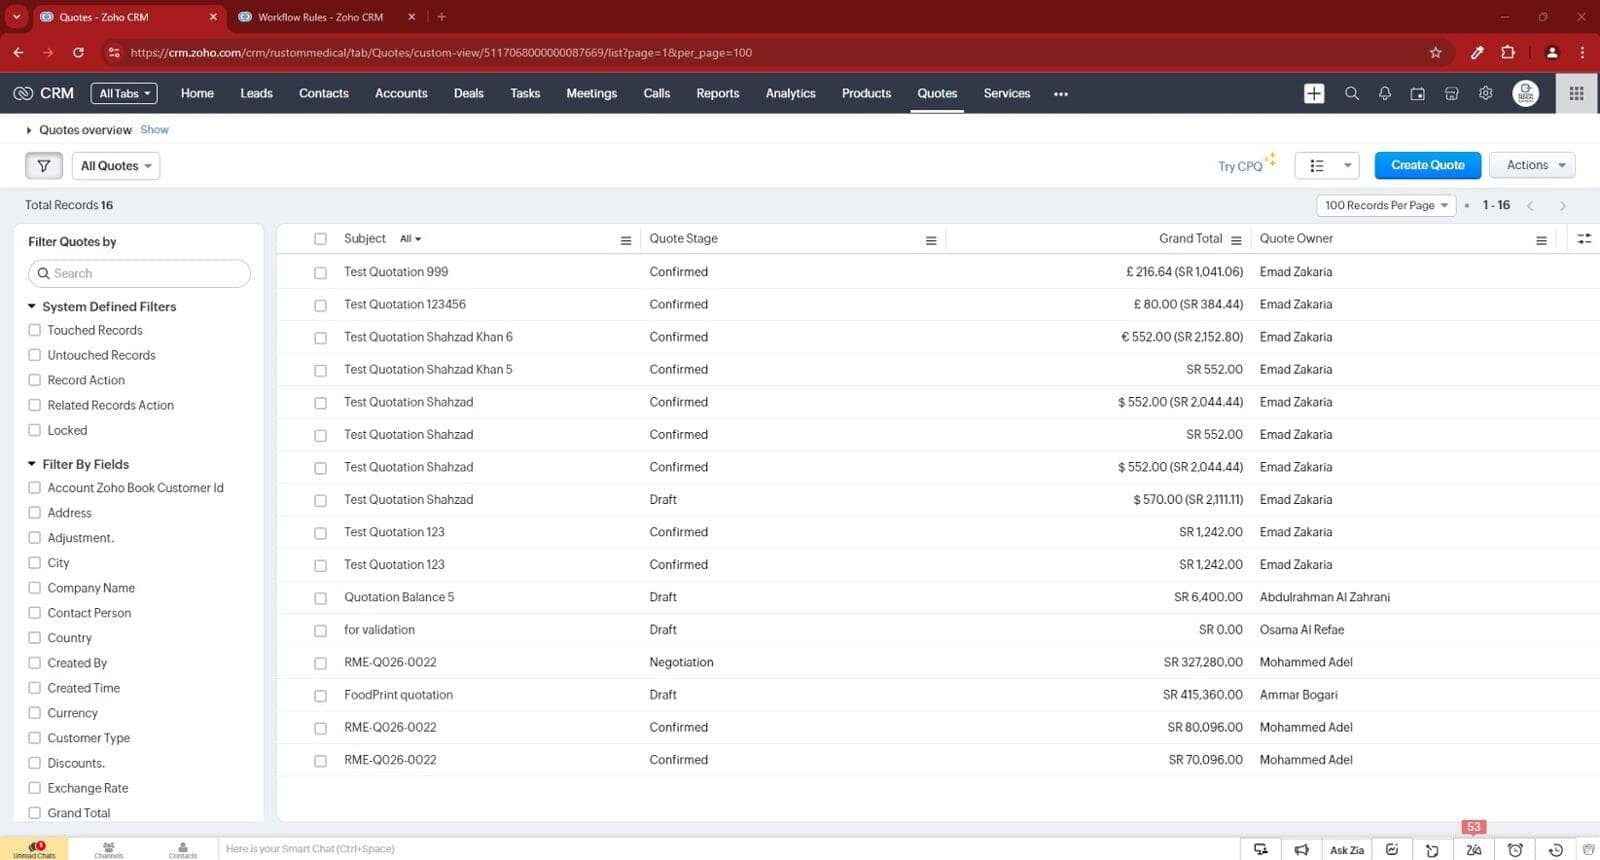Click the SR 327,280.00 grand total cell
Image resolution: width=1600 pixels, height=860 pixels.
pos(1203,662)
